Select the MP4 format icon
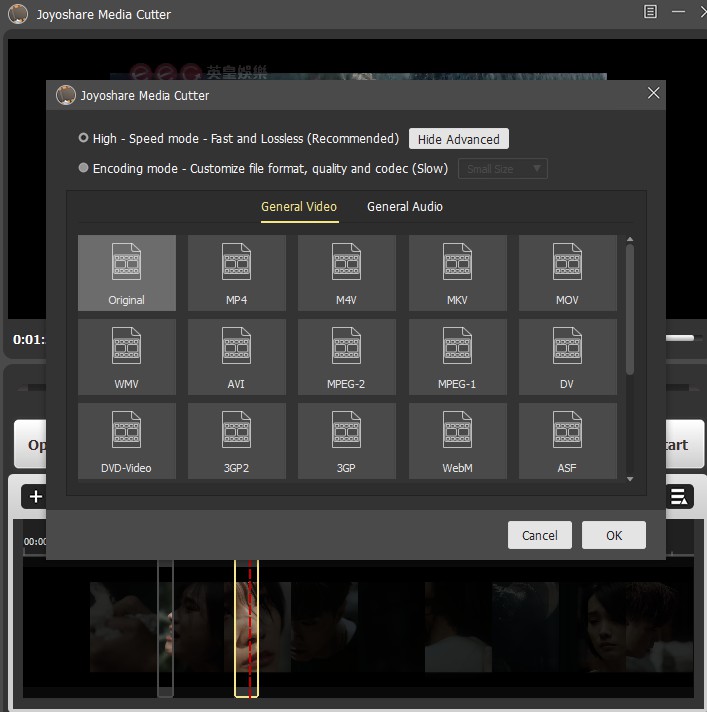Screen dimensions: 707x712 click(237, 273)
